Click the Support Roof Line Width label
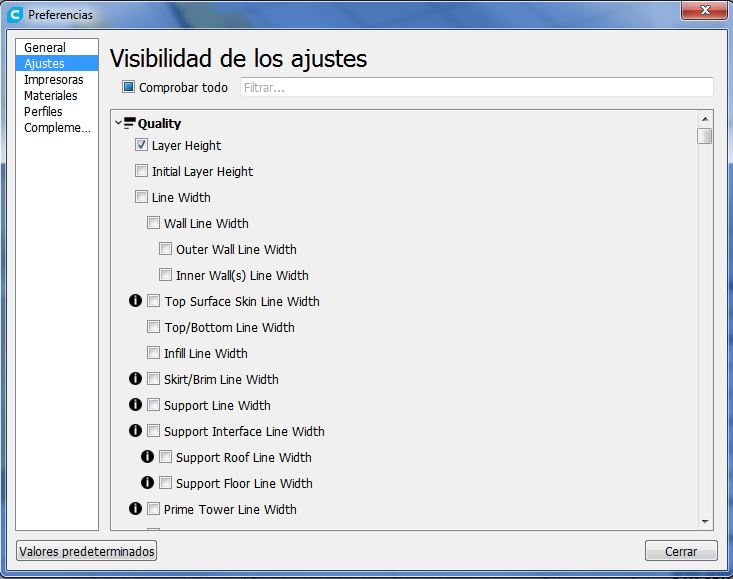733x579 pixels. coord(244,457)
